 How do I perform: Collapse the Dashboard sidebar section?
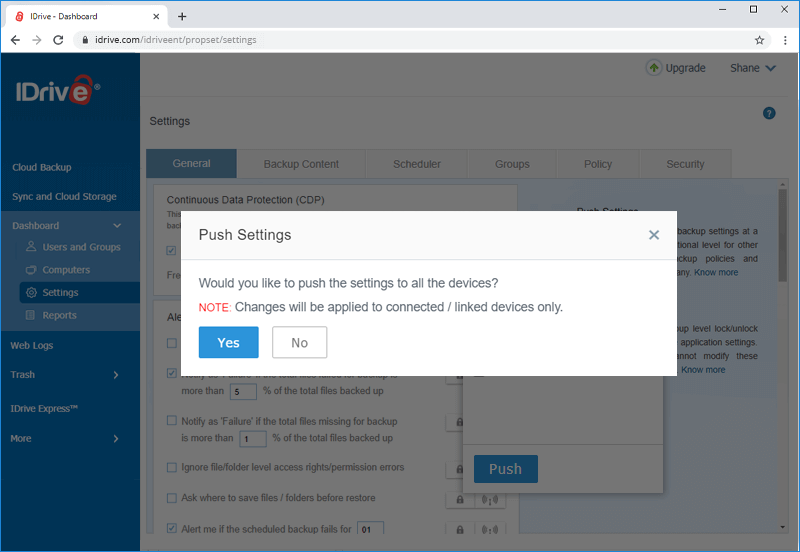[x=117, y=225]
